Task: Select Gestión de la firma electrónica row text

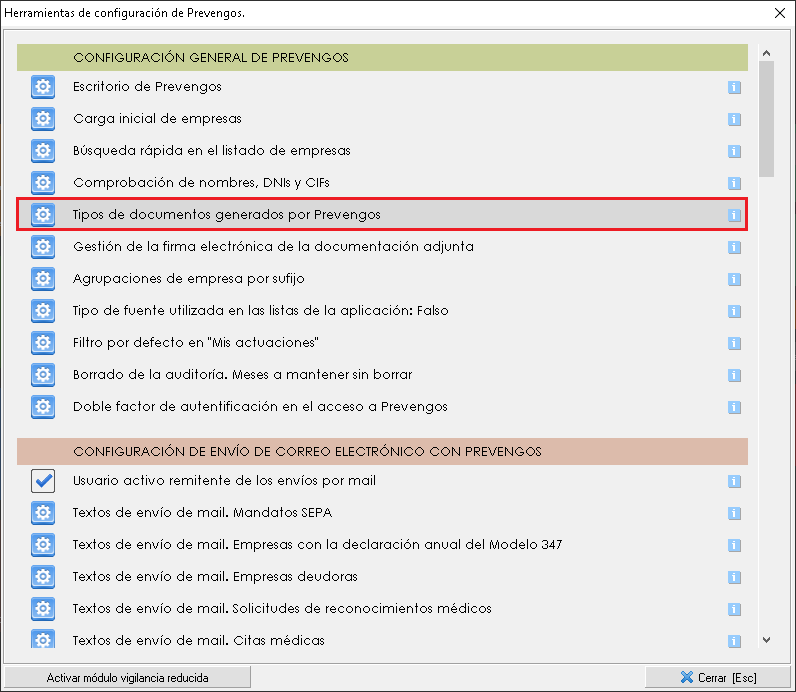Action: coord(273,247)
